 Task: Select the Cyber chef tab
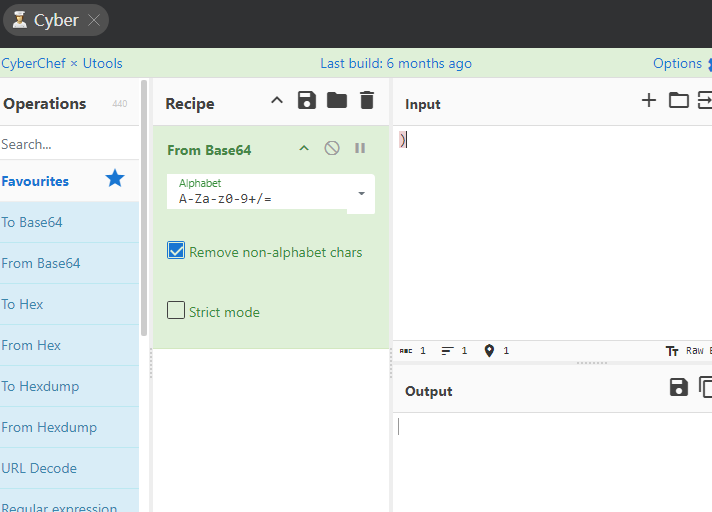coord(55,20)
